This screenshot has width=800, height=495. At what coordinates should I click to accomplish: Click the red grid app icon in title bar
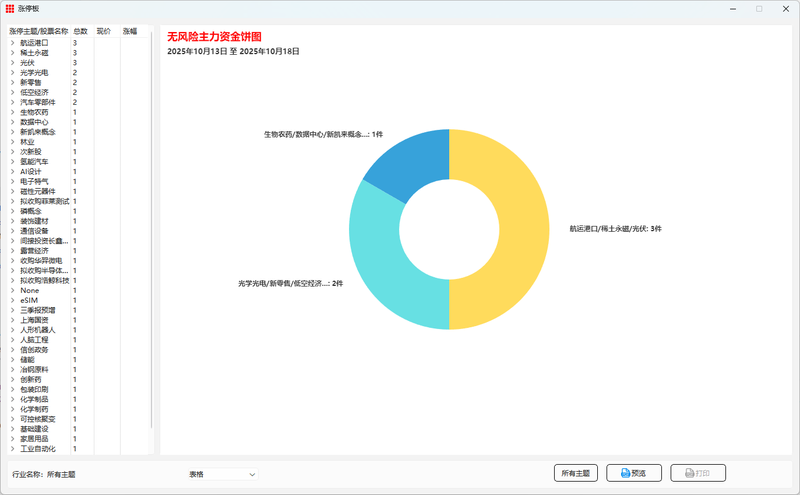pyautogui.click(x=10, y=9)
